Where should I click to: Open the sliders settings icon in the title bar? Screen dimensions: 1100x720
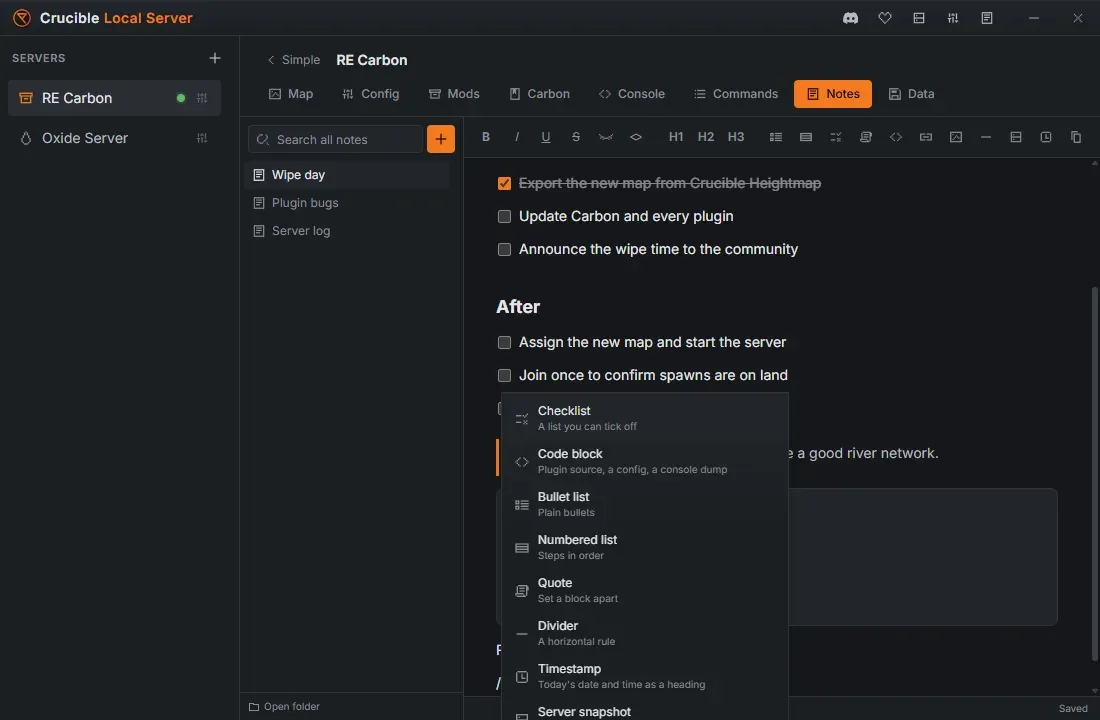click(953, 18)
